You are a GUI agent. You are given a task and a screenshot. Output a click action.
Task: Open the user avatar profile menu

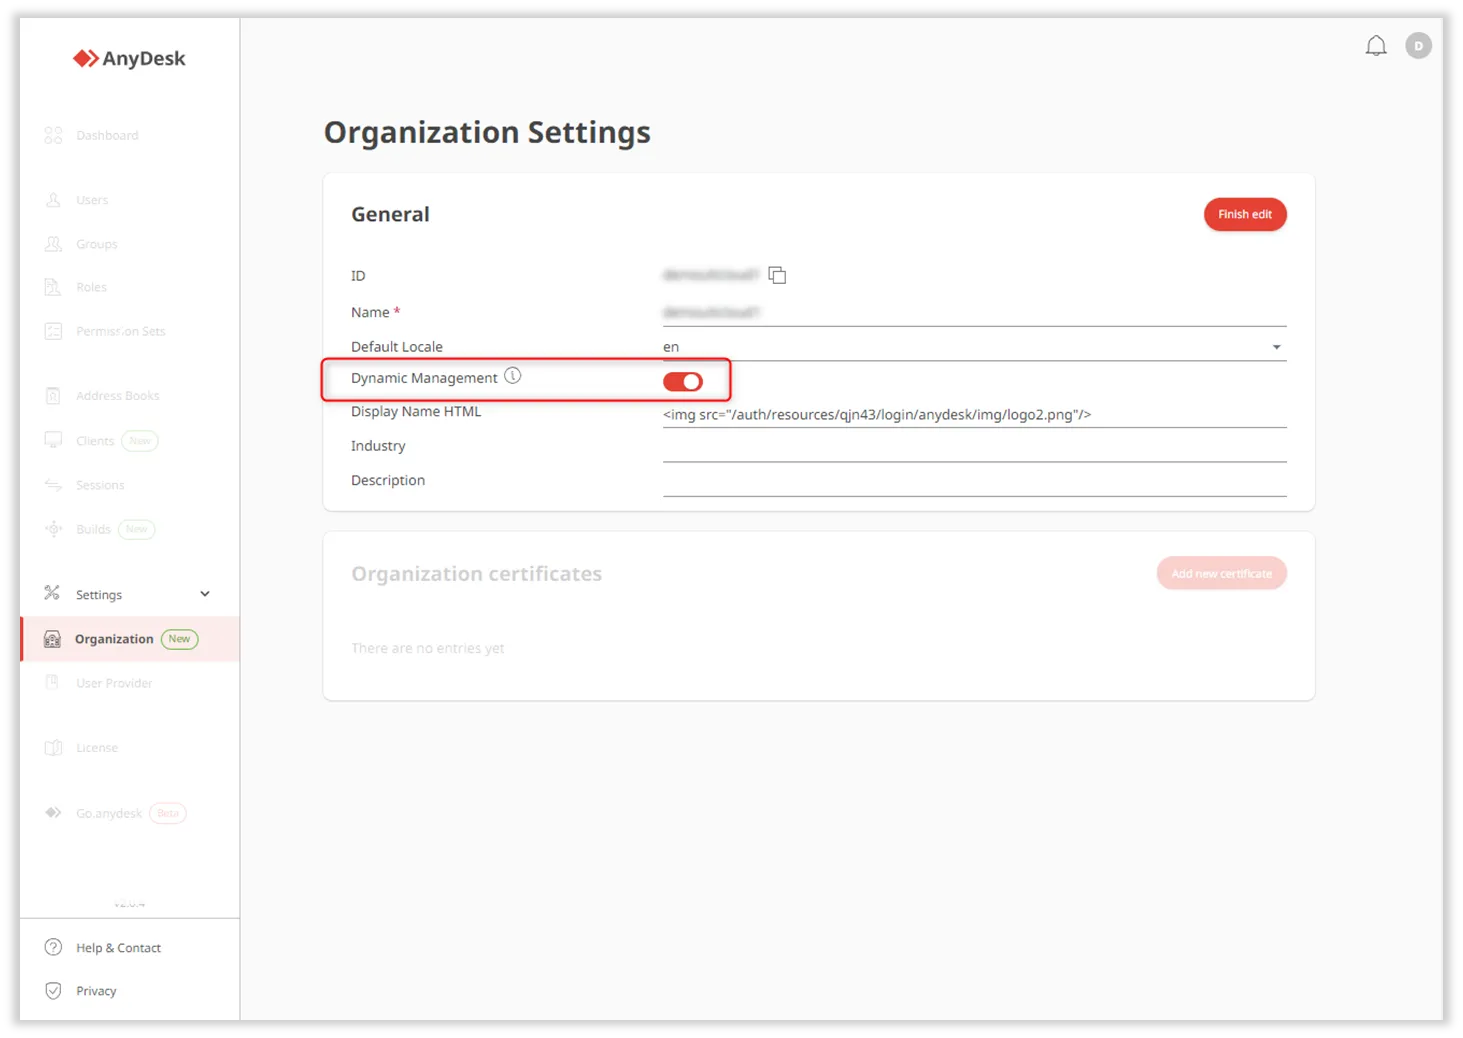[x=1418, y=46]
